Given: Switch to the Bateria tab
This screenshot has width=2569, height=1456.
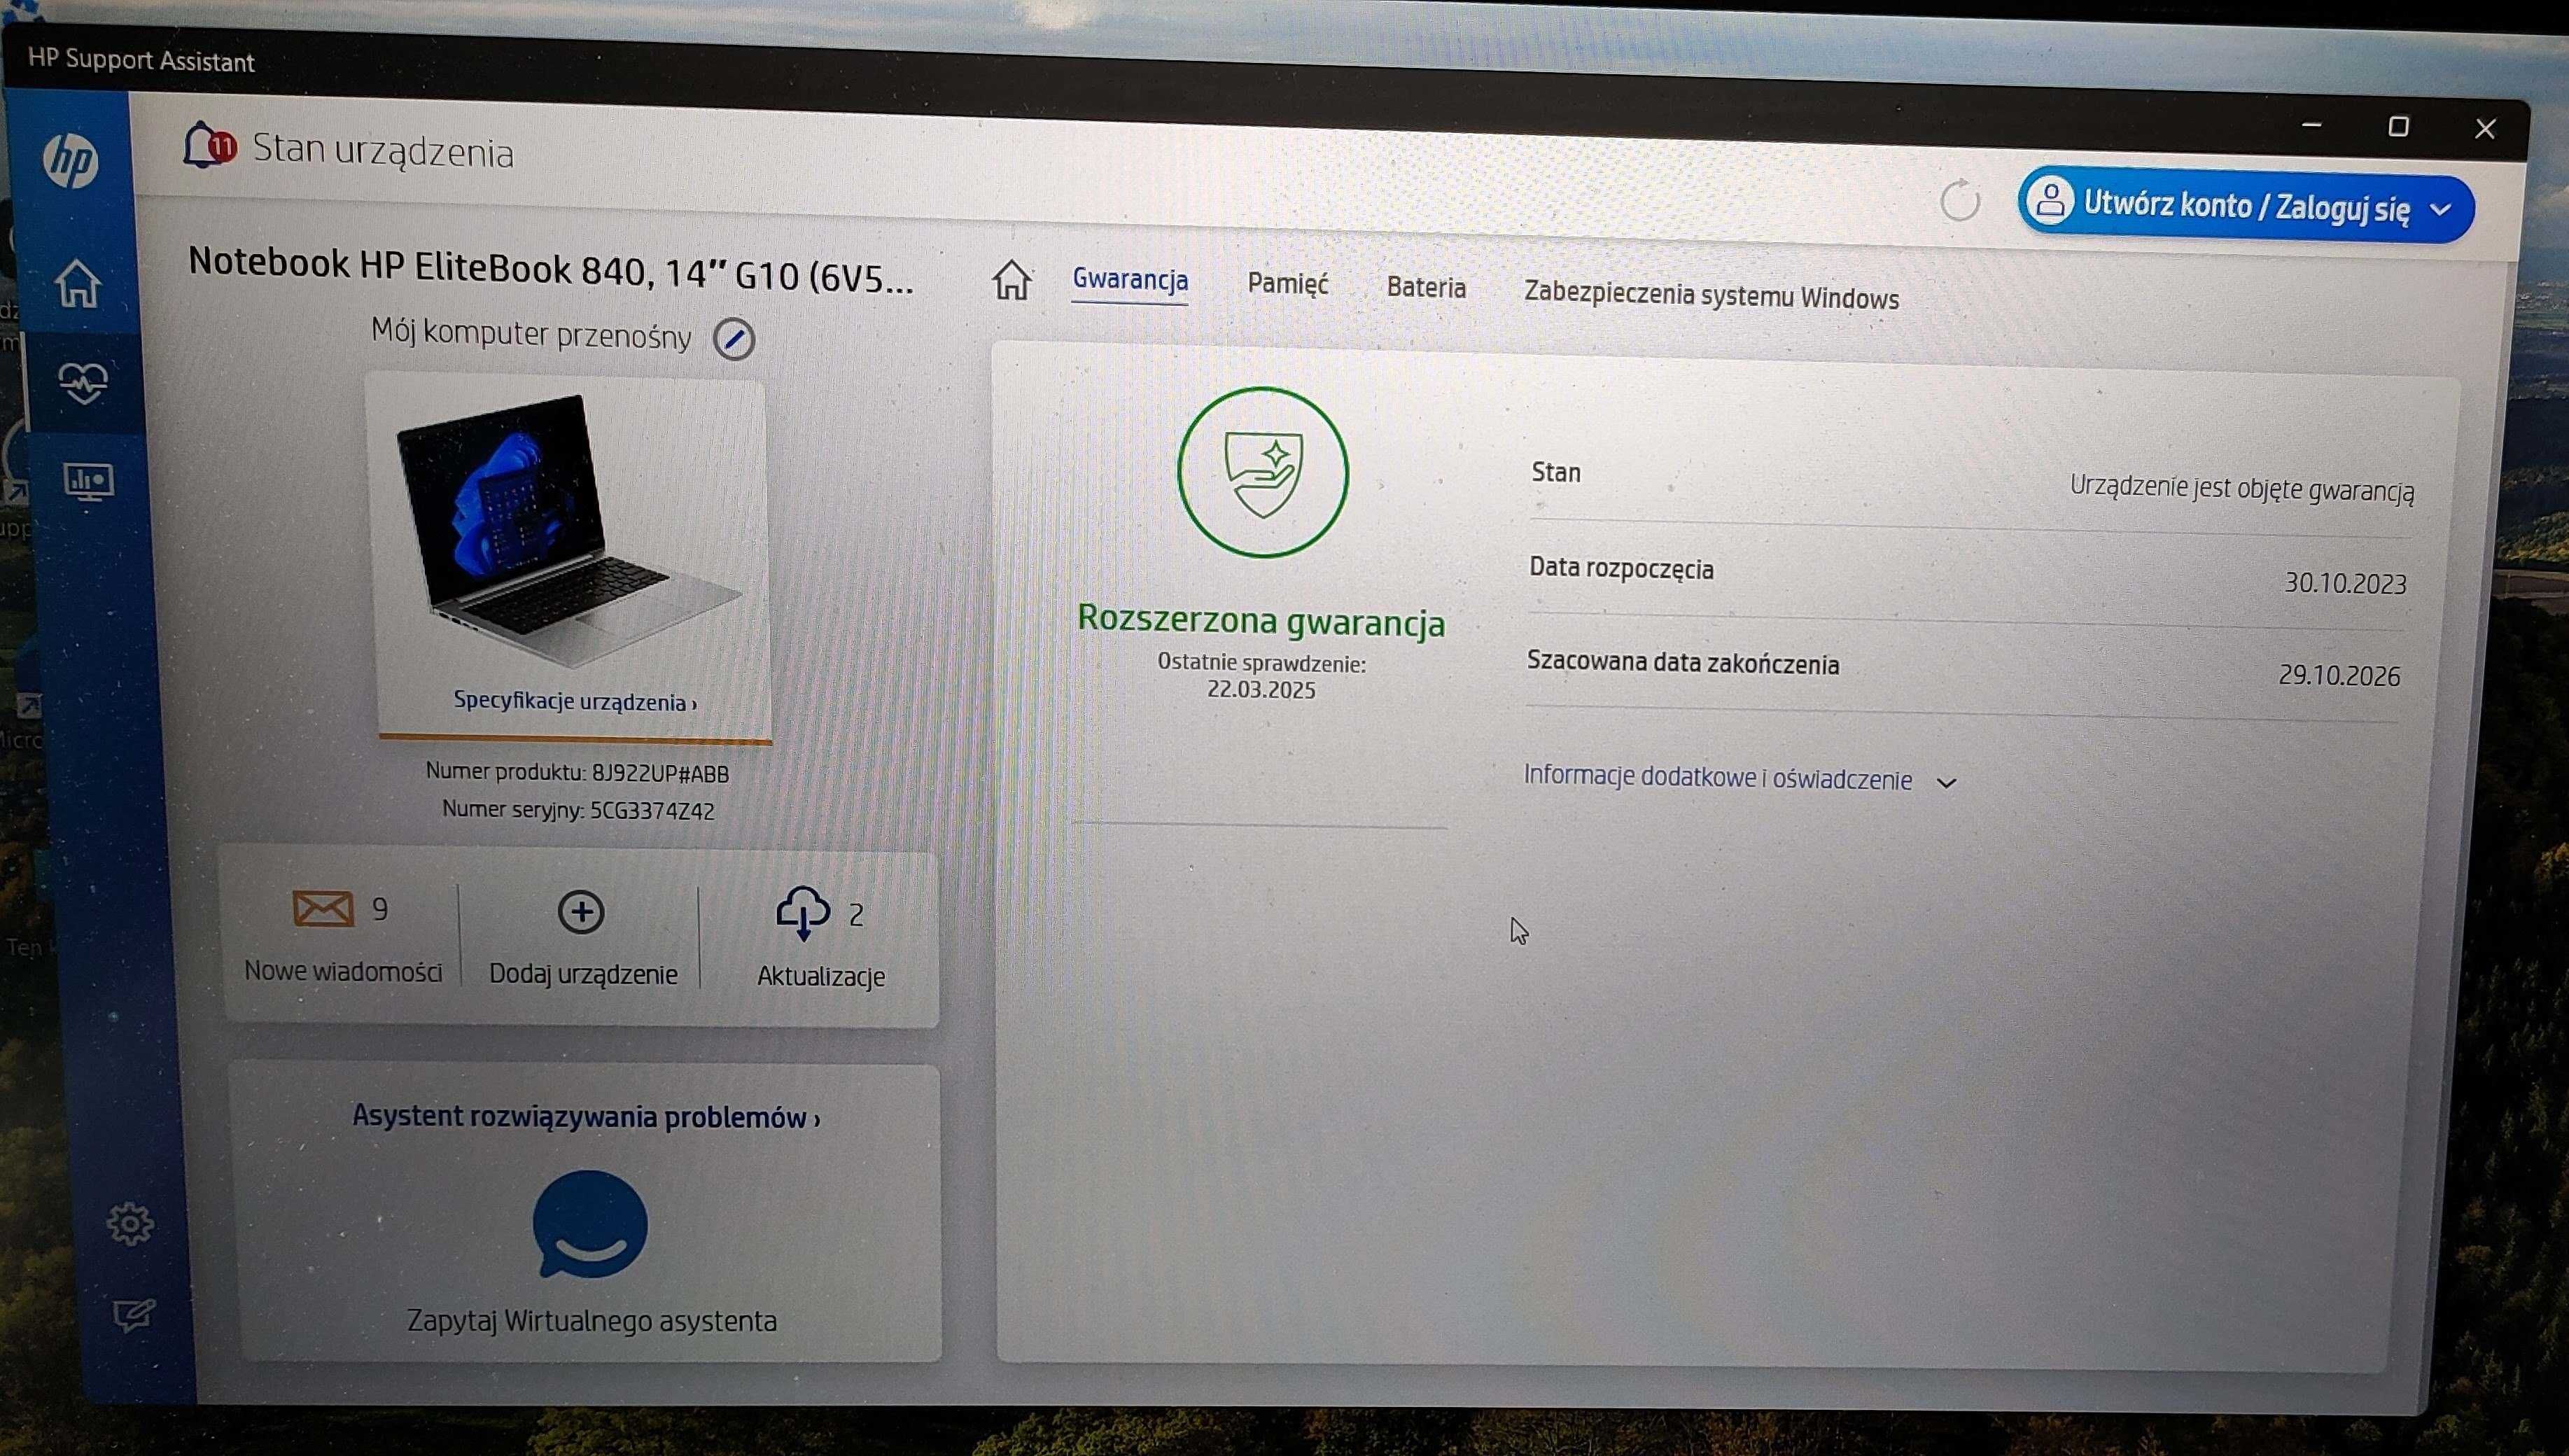Looking at the screenshot, I should 1426,288.
